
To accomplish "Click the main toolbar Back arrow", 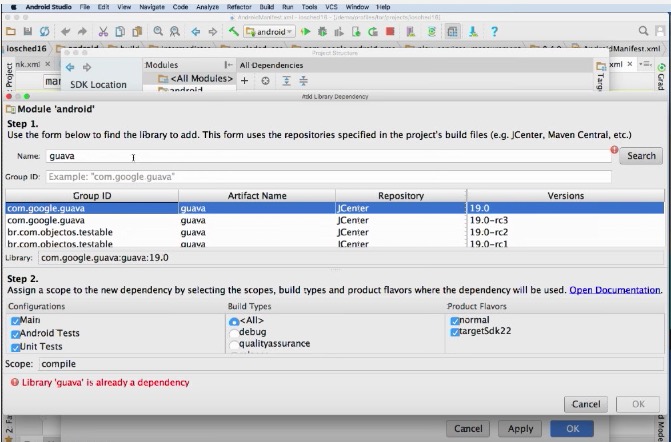I will click(x=196, y=32).
